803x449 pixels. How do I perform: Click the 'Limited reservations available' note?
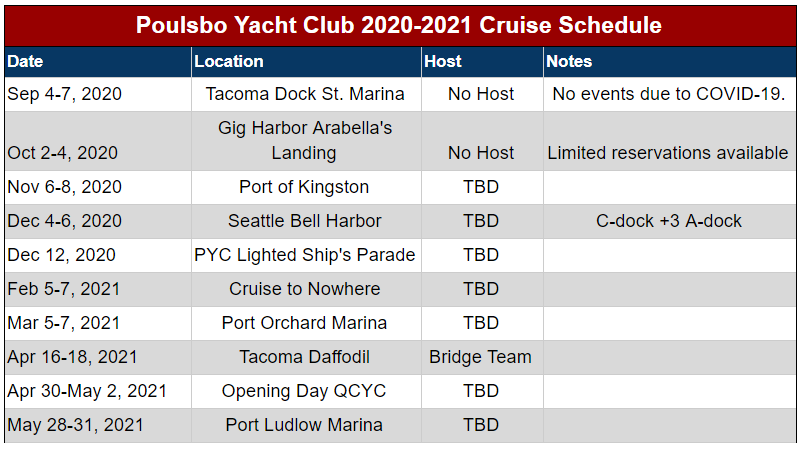(x=668, y=153)
